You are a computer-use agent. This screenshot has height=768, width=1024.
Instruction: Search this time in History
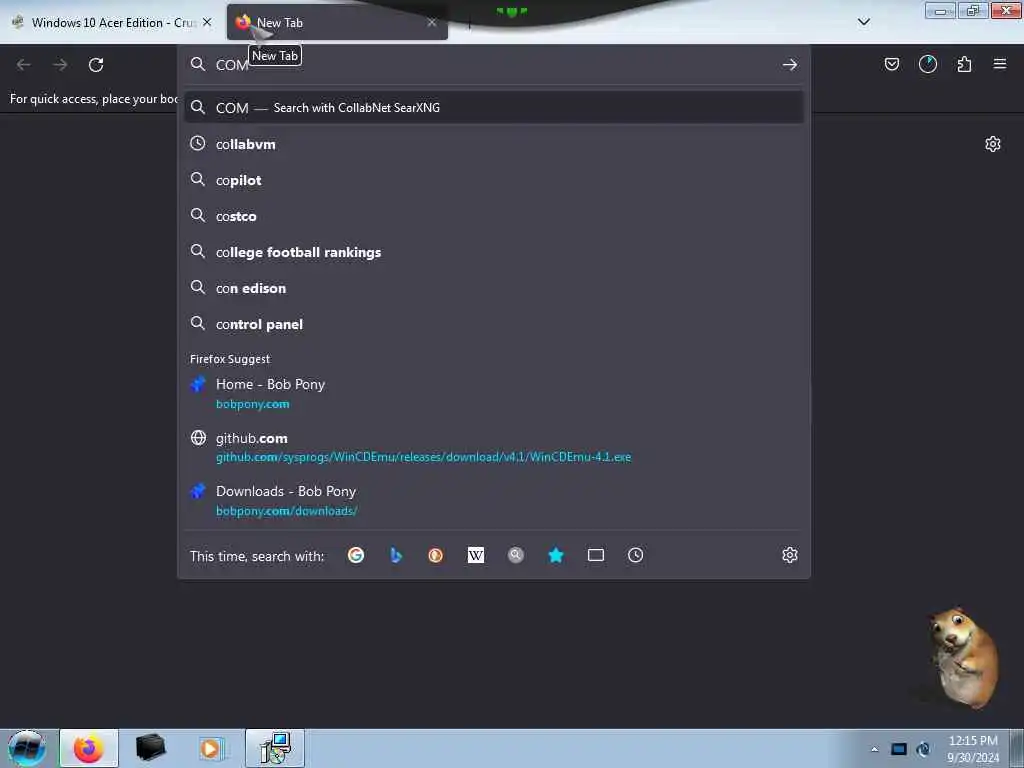coord(635,555)
